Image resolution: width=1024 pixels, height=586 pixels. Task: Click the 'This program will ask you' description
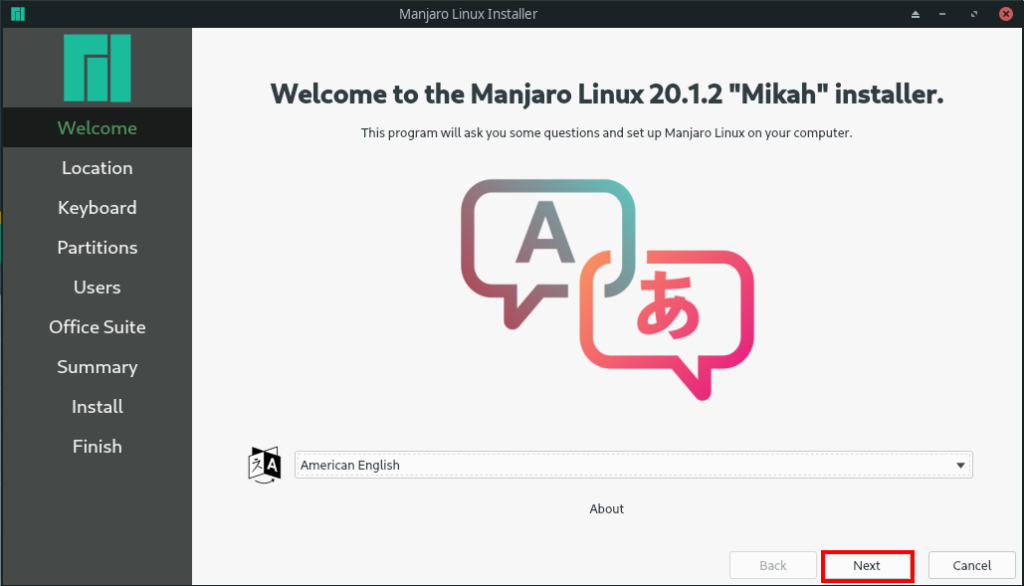(x=607, y=133)
